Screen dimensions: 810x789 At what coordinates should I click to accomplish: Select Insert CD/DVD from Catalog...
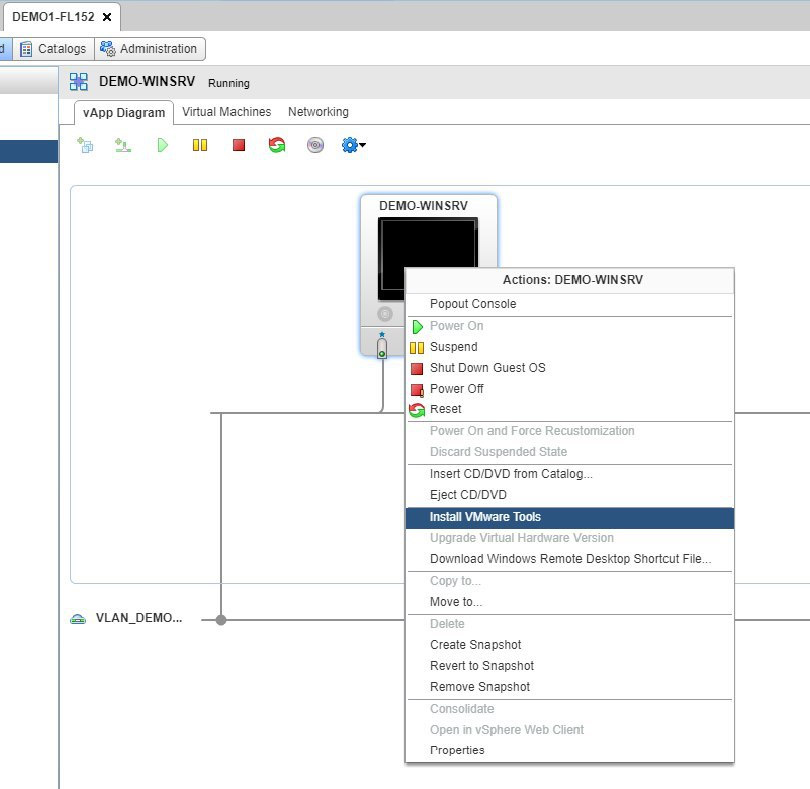[x=570, y=474]
